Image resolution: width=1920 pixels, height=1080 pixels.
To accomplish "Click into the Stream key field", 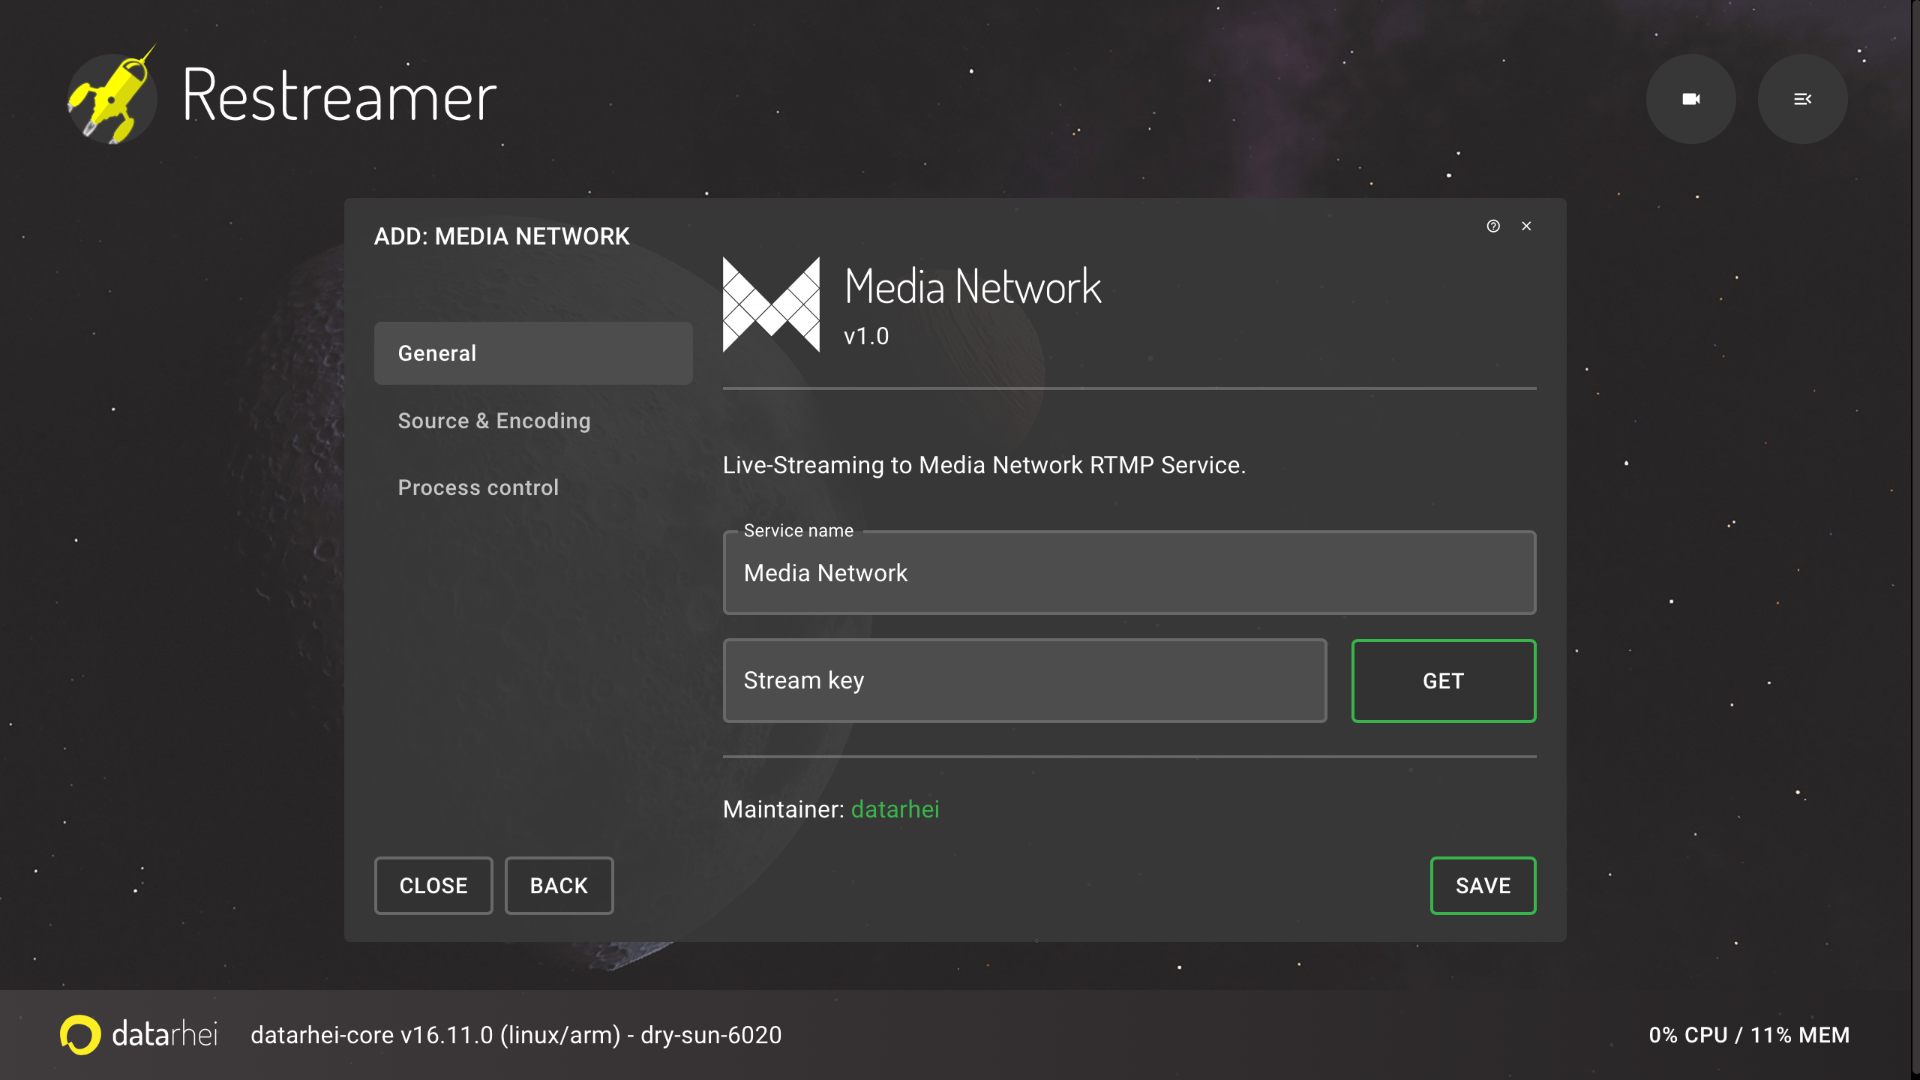I will click(x=1025, y=681).
